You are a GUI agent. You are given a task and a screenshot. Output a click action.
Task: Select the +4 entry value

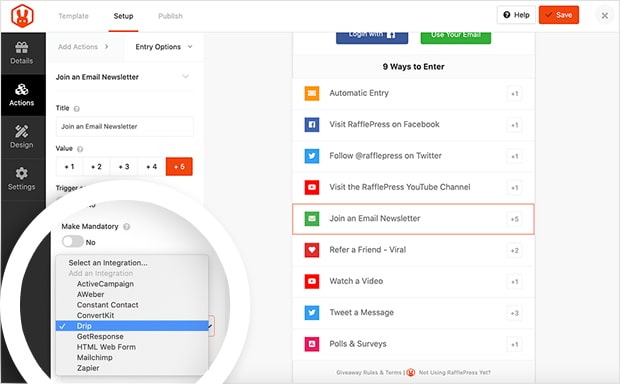[x=151, y=166]
